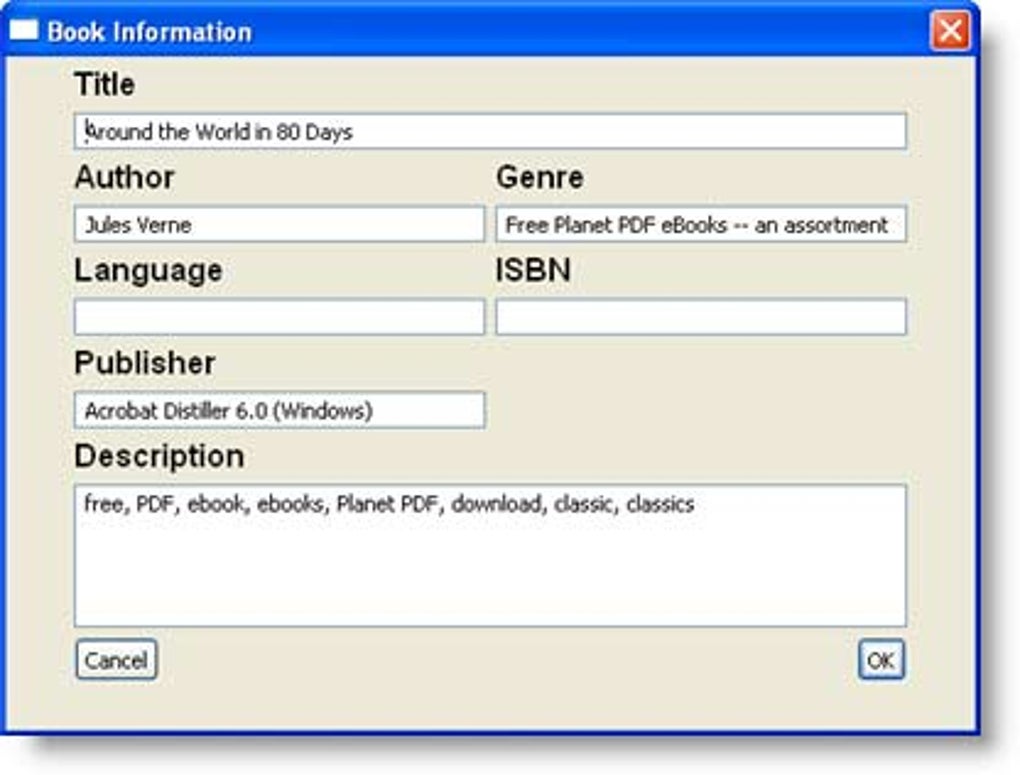1020x775 pixels.
Task: Click the Publisher field with Acrobat Distiller
Action: [x=279, y=410]
